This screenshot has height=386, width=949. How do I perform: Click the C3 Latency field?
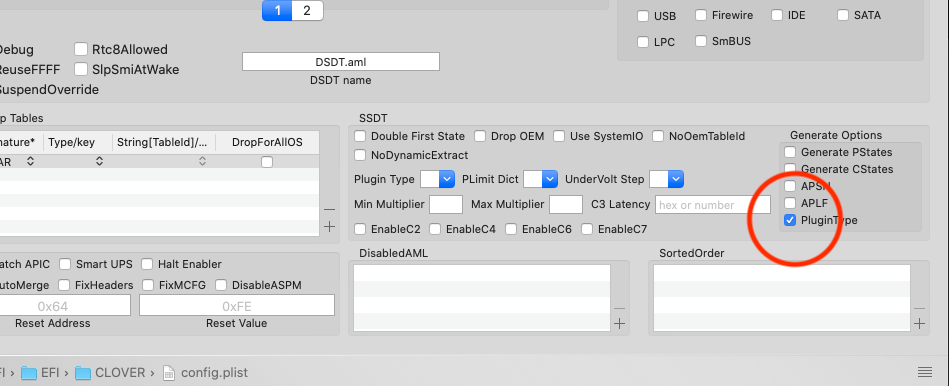(x=714, y=204)
